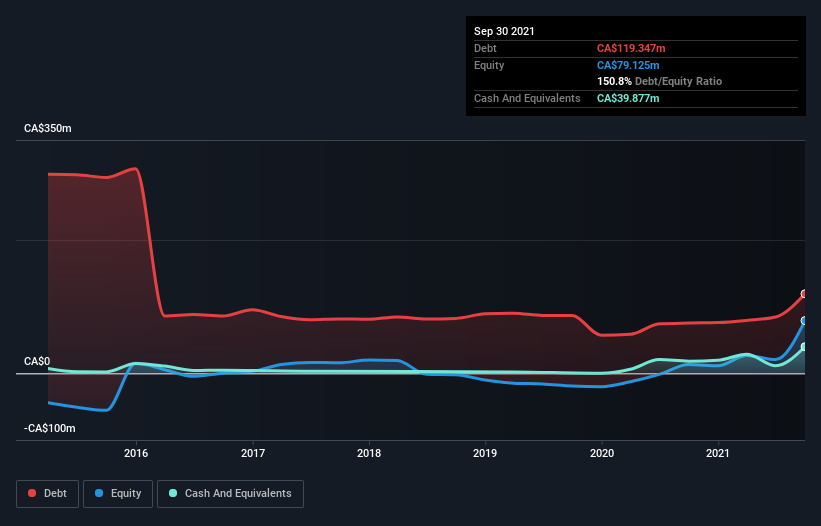The image size is (821, 526).
Task: Click the CA$39.877m cash value
Action: (628, 98)
